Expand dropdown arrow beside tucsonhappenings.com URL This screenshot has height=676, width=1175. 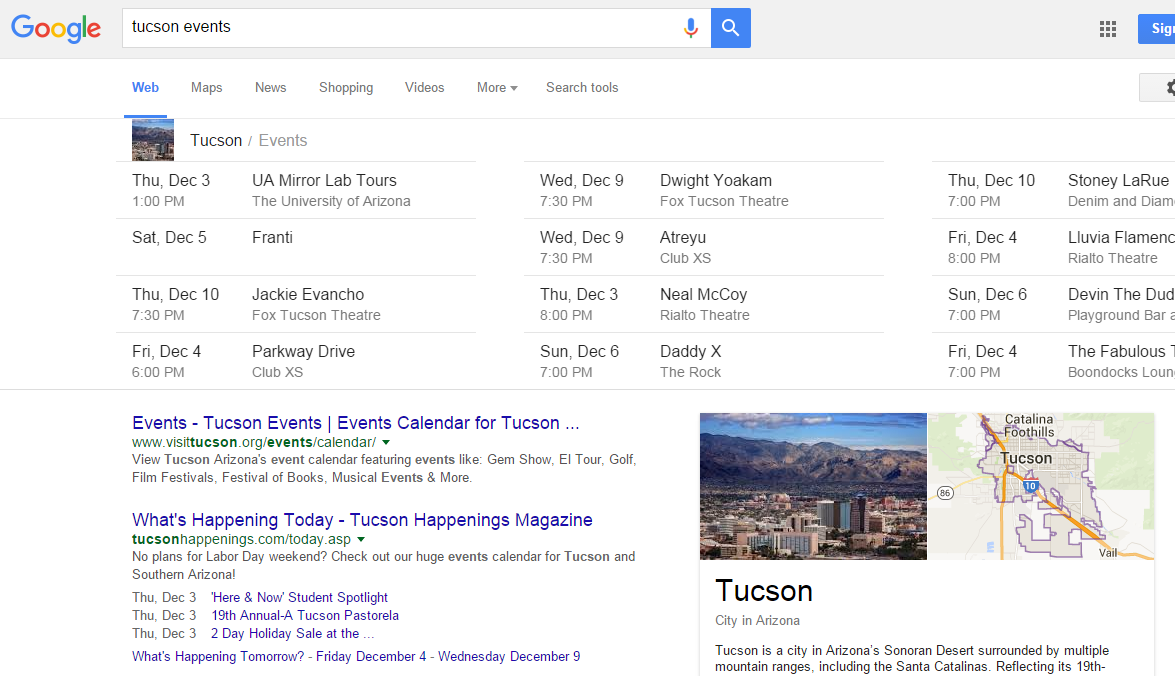360,539
